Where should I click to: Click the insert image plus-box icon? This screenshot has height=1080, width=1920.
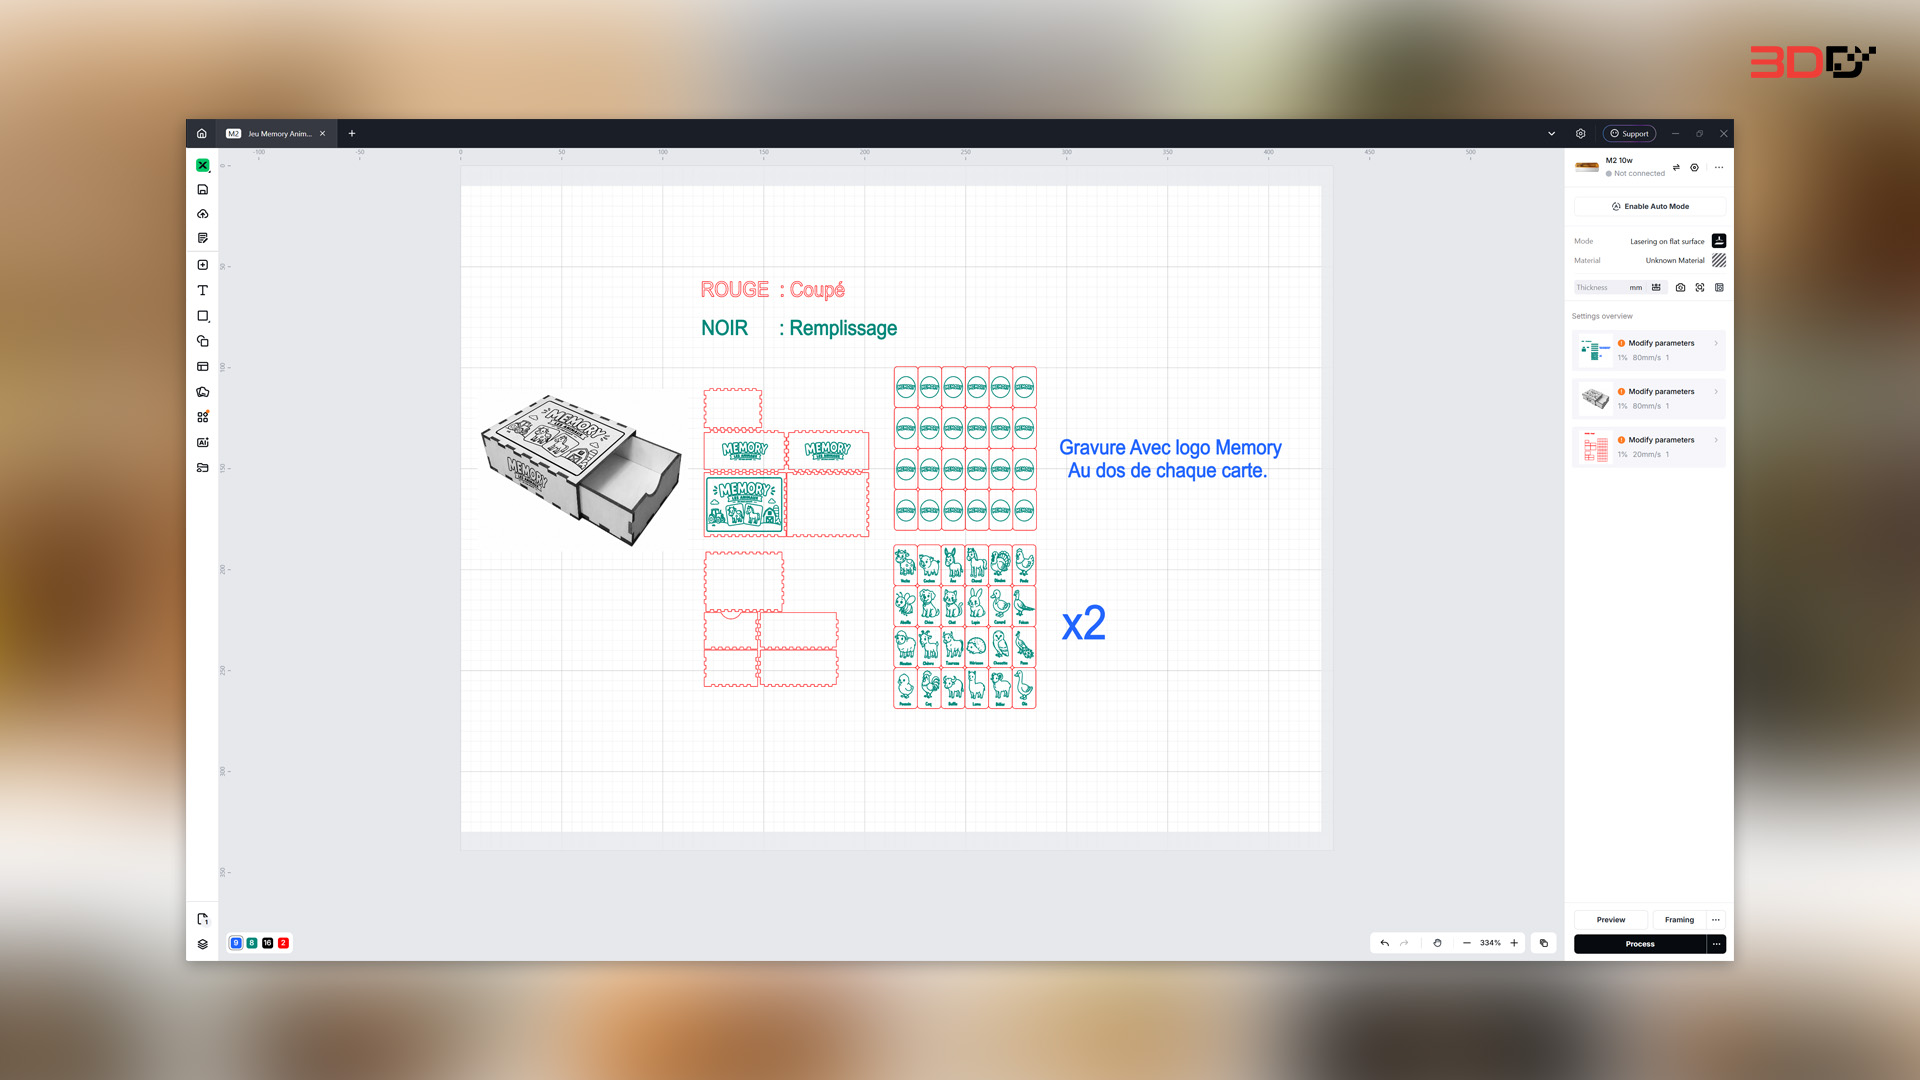(x=203, y=265)
